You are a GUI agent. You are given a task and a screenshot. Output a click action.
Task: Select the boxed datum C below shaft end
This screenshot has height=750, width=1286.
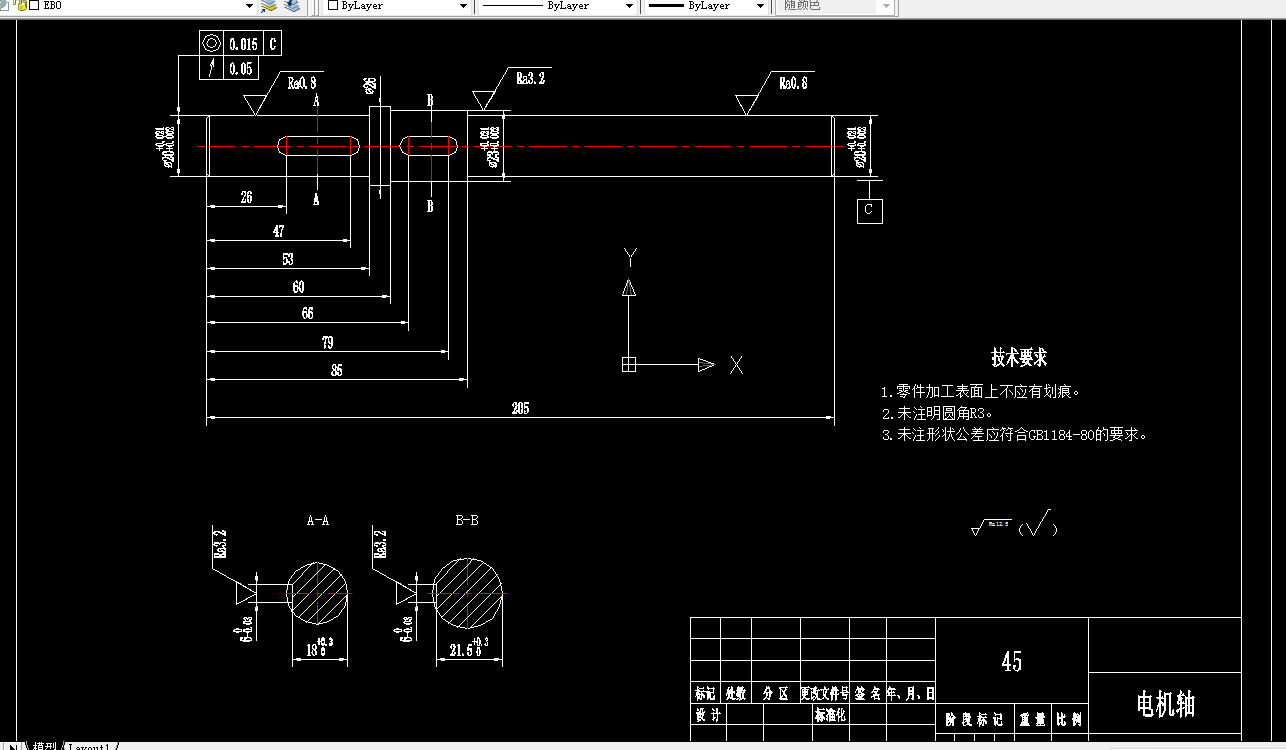click(x=869, y=210)
